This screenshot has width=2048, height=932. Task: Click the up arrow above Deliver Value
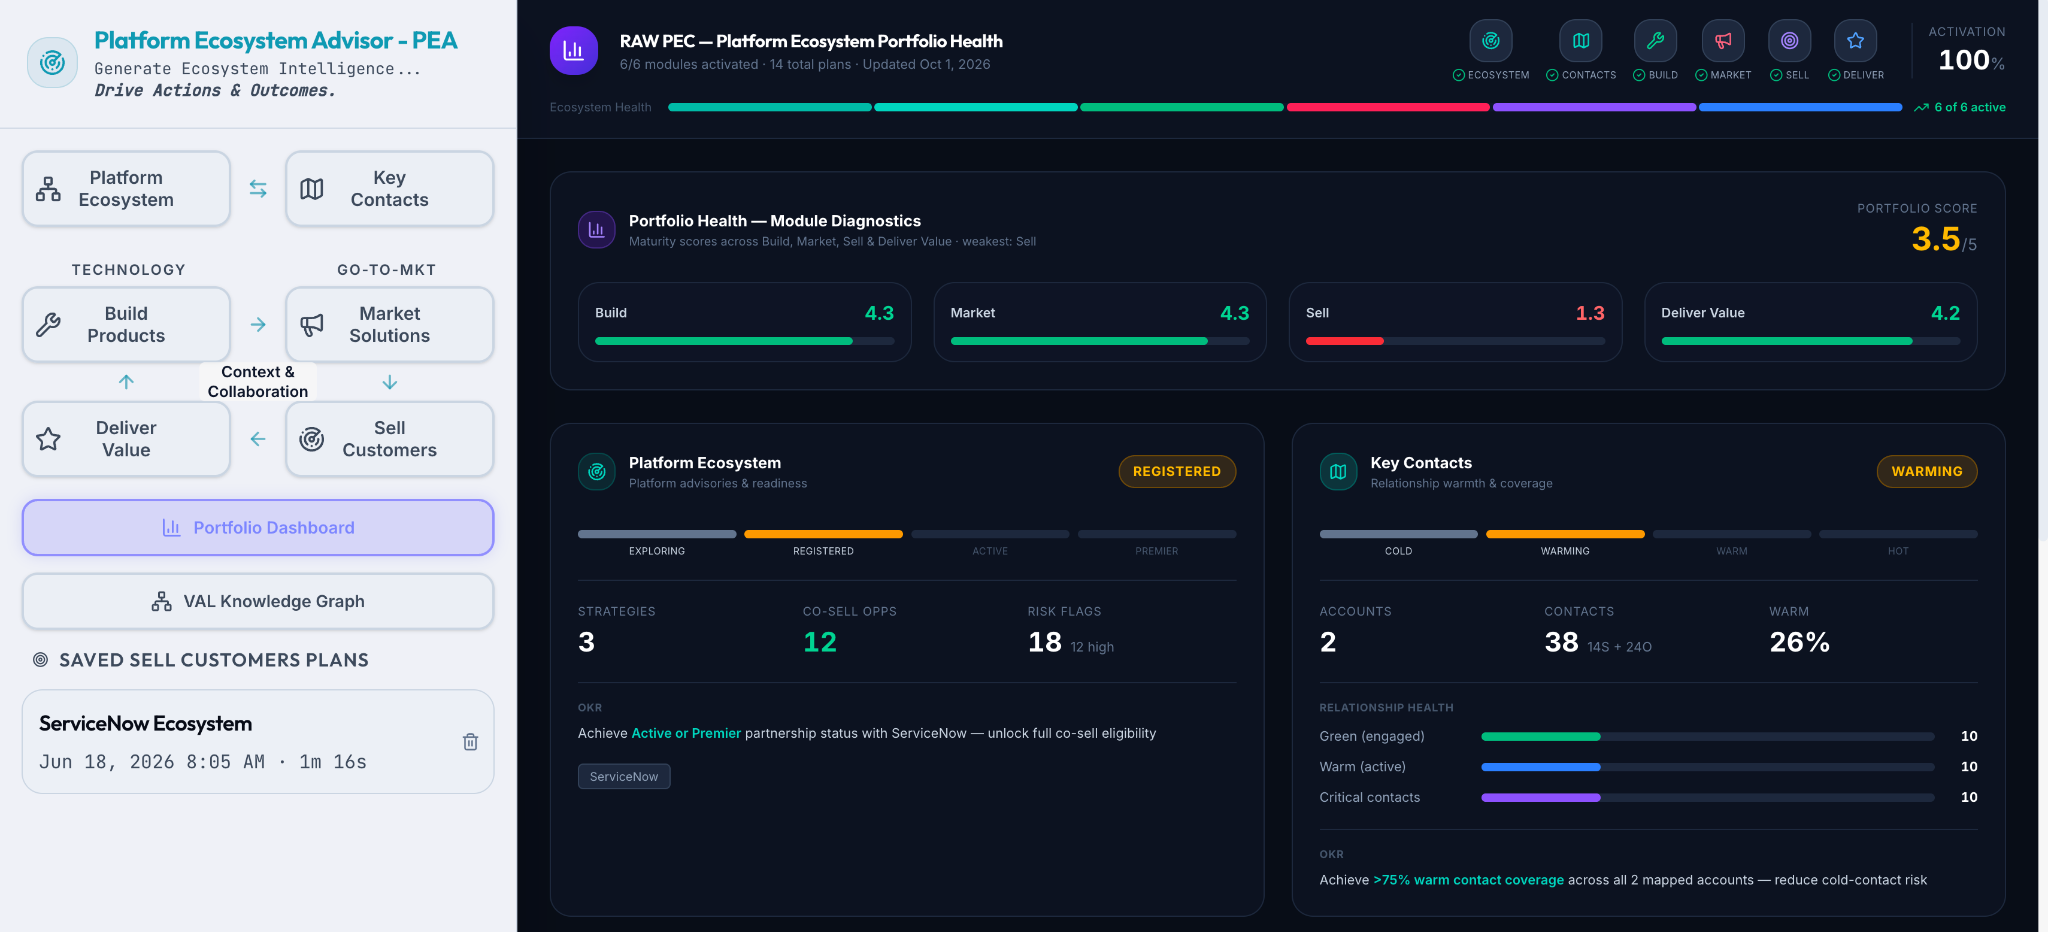126,382
